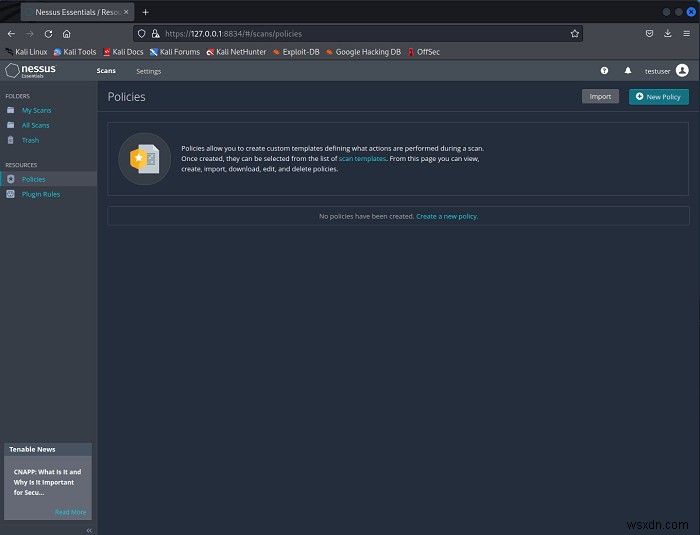The height and width of the screenshot is (535, 700).
Task: Click the New Policy button
Action: pyautogui.click(x=658, y=97)
